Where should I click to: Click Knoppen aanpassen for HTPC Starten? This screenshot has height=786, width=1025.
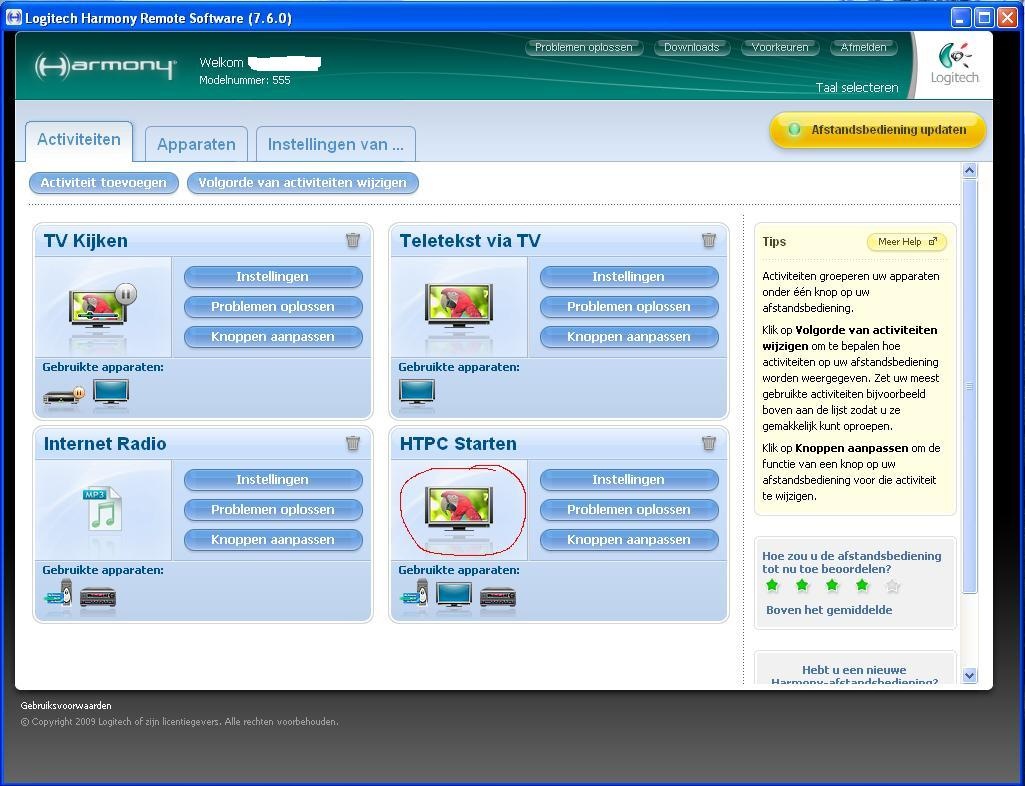(x=629, y=539)
